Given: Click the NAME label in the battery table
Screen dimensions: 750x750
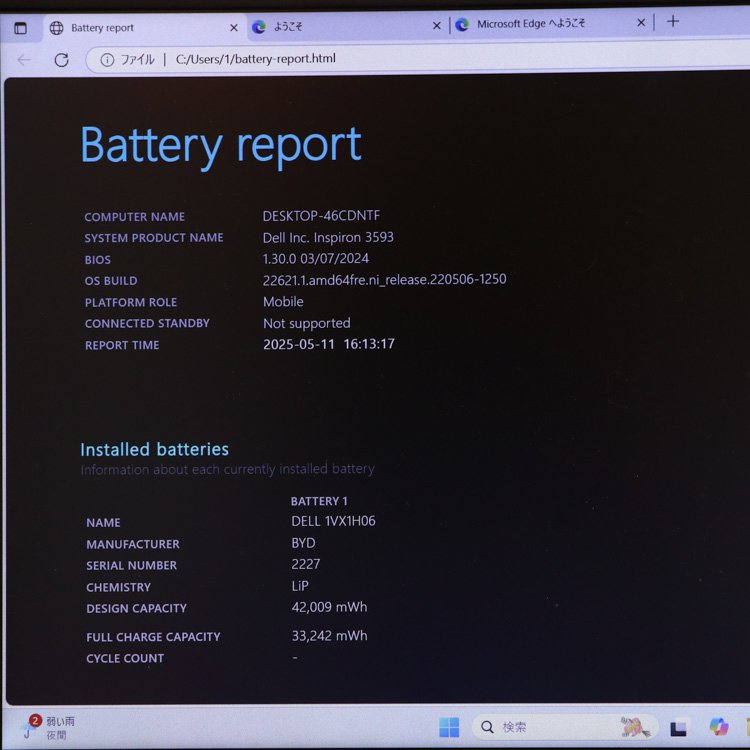Looking at the screenshot, I should point(103,523).
